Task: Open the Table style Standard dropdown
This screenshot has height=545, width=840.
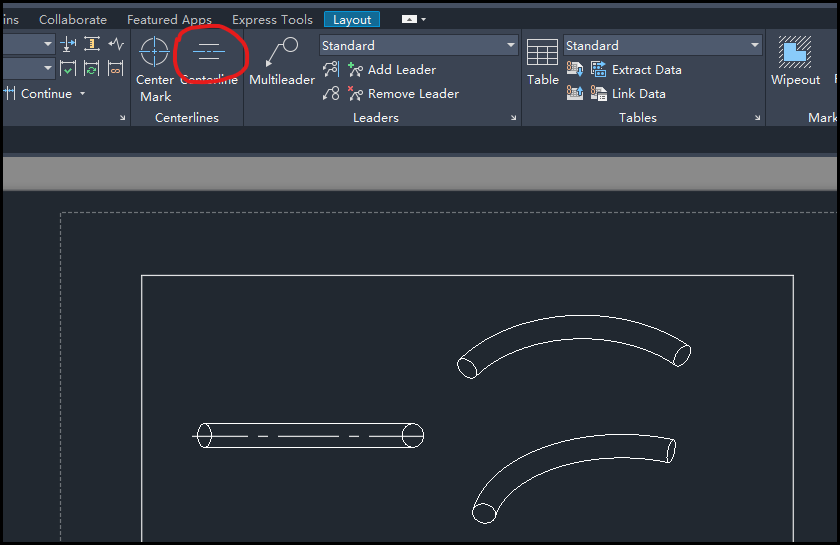Action: [663, 46]
